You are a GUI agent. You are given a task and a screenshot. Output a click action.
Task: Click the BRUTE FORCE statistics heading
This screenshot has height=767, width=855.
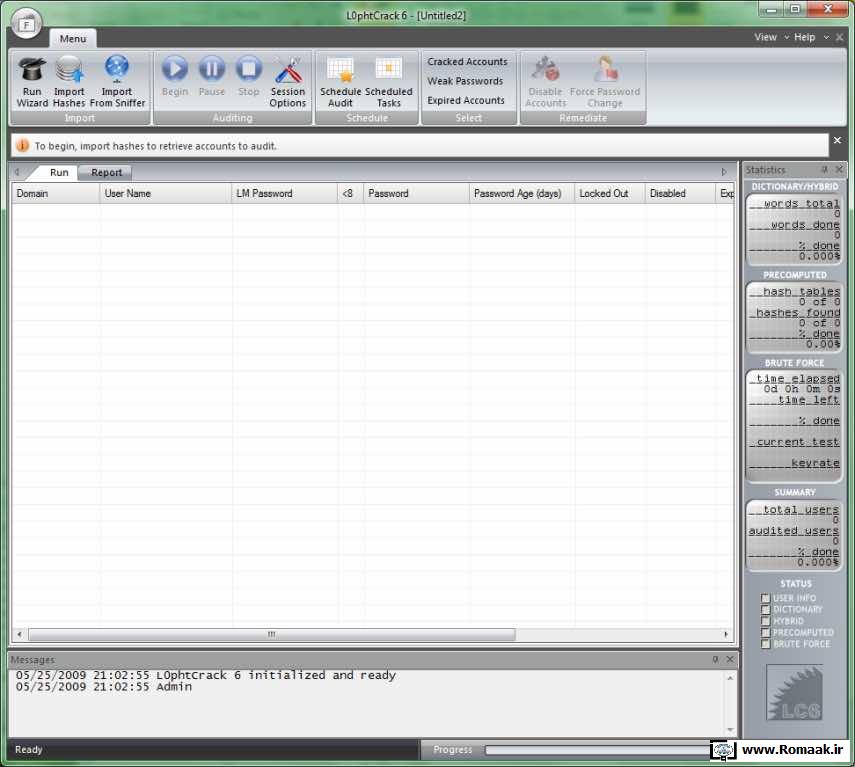[x=794, y=363]
